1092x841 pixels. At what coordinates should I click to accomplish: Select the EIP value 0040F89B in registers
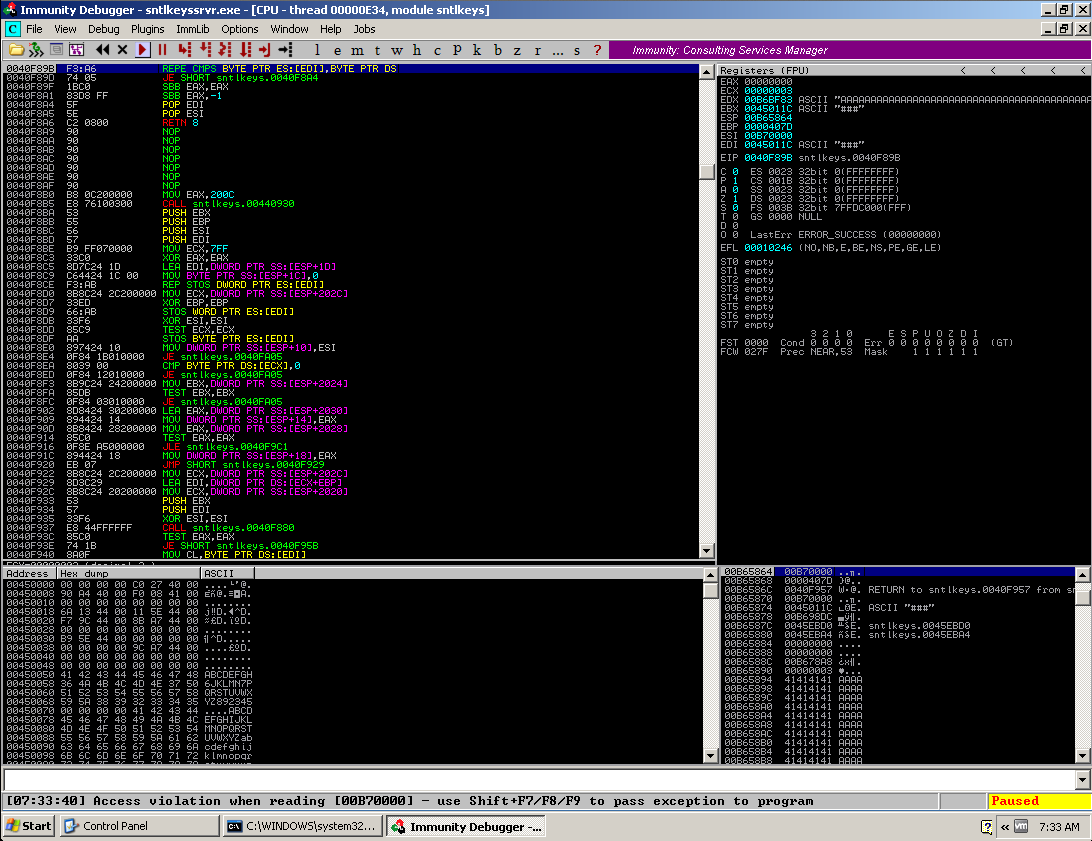767,158
